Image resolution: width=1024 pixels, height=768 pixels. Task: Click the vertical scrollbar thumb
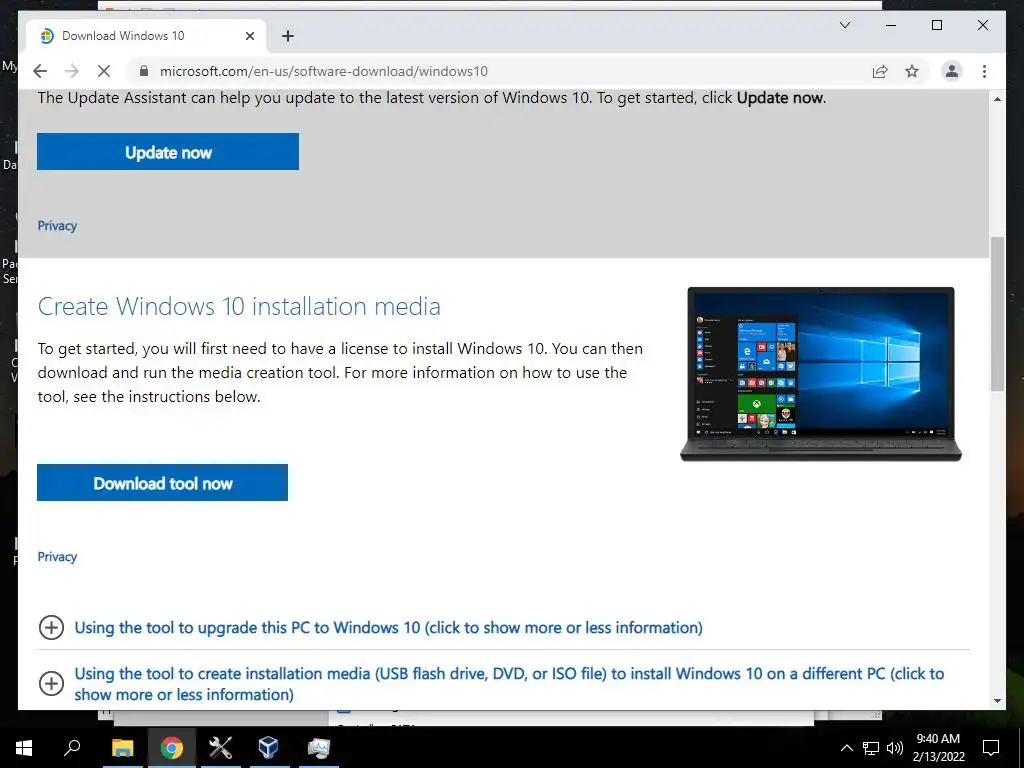click(997, 313)
